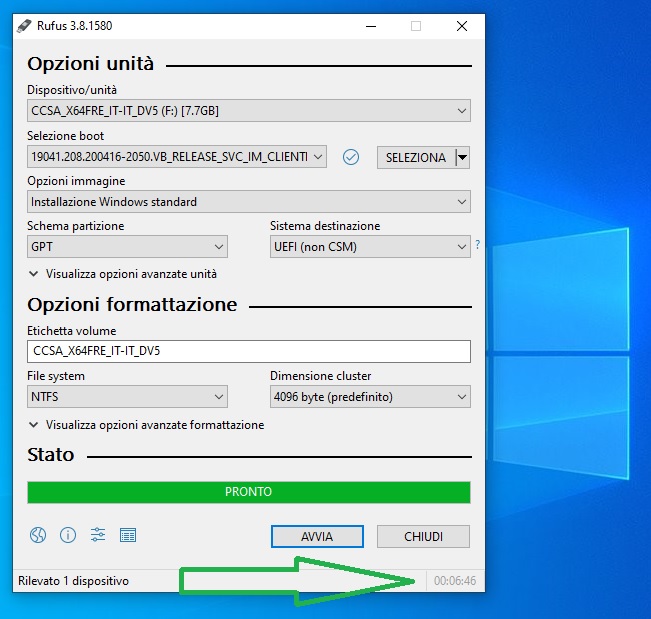
Task: Click the Etichetta volume text field
Action: coord(249,351)
